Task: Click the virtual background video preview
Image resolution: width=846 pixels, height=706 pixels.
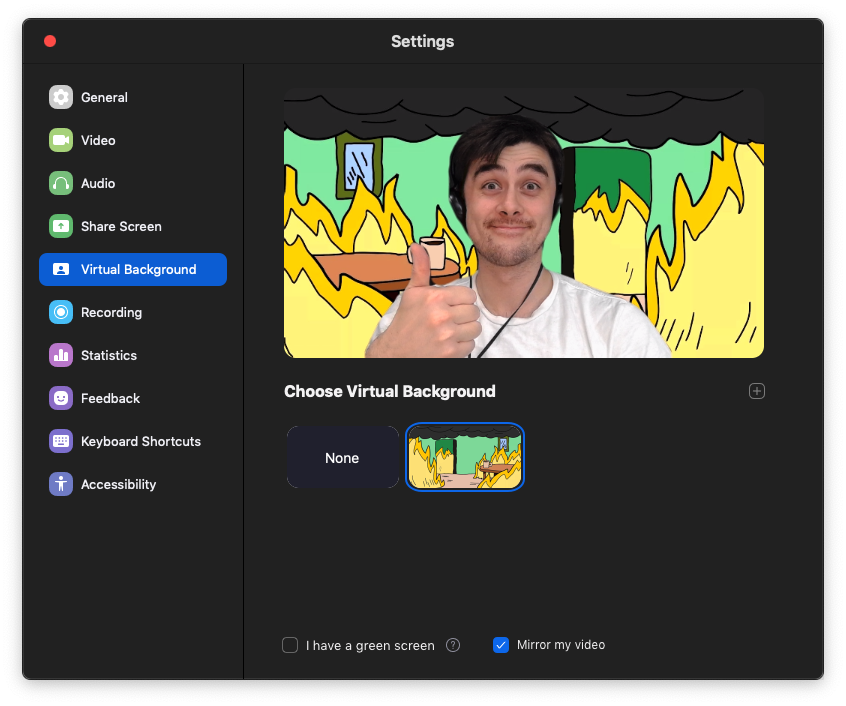Action: (x=523, y=223)
